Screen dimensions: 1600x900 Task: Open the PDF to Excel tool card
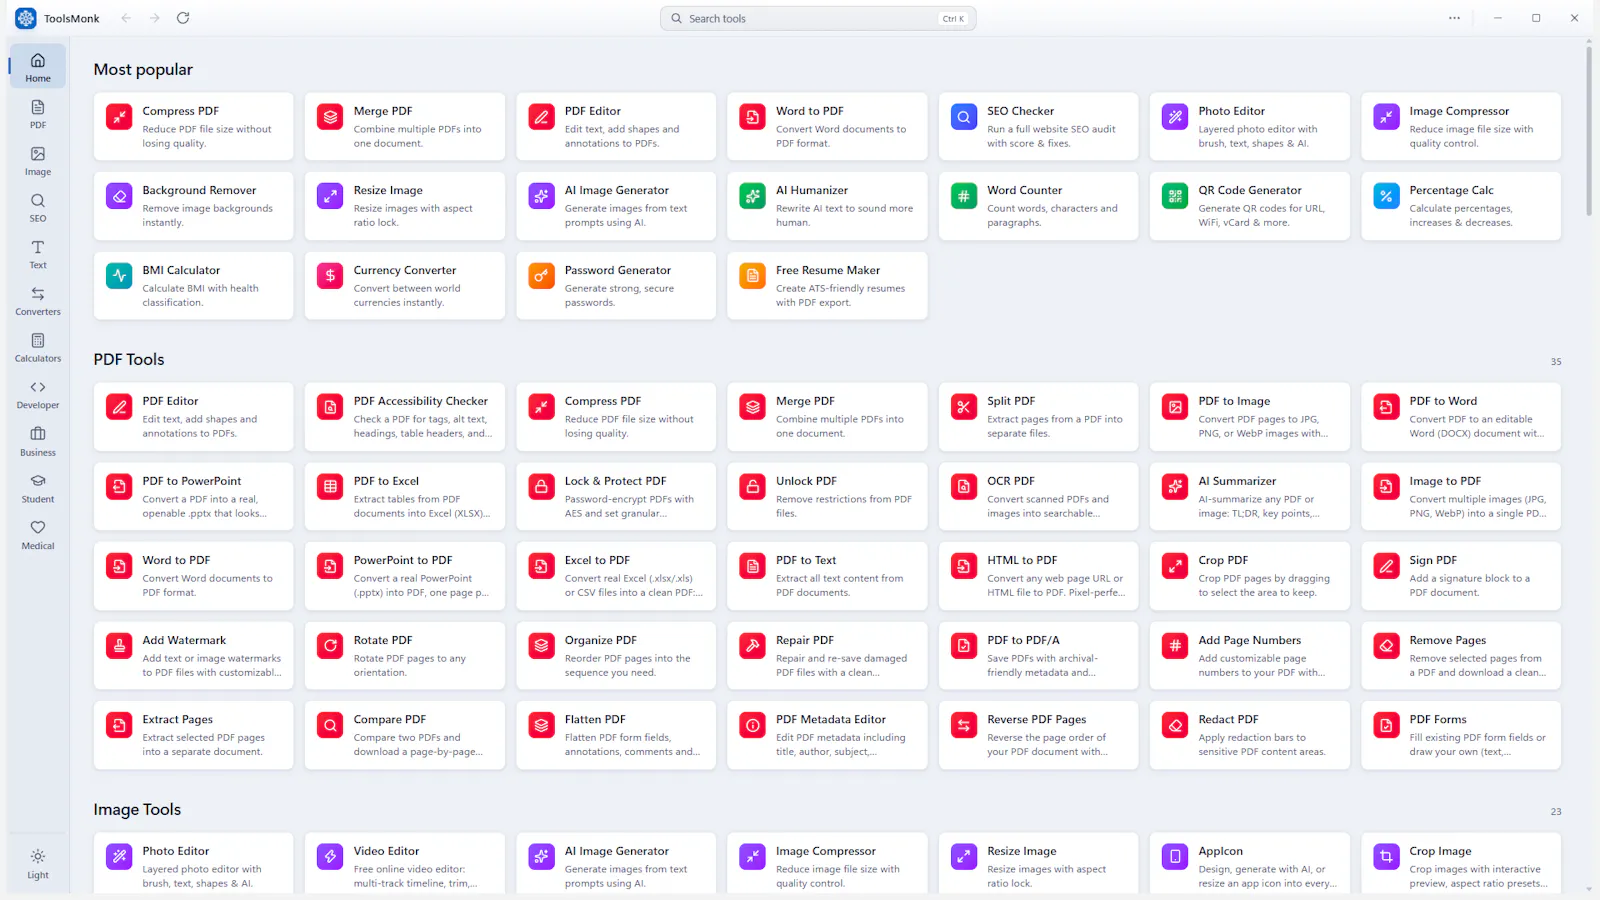click(x=405, y=496)
